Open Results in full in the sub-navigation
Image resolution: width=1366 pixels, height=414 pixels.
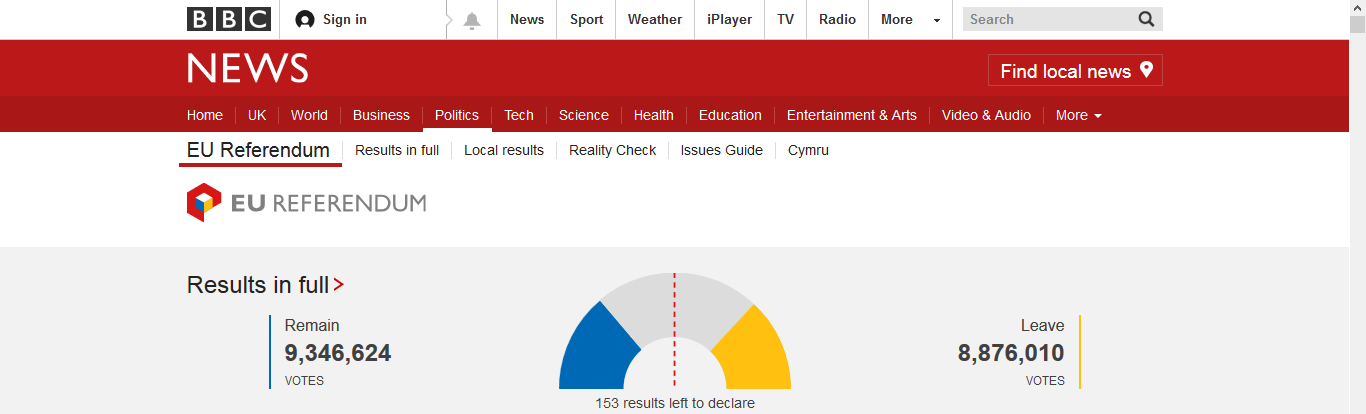[x=397, y=150]
